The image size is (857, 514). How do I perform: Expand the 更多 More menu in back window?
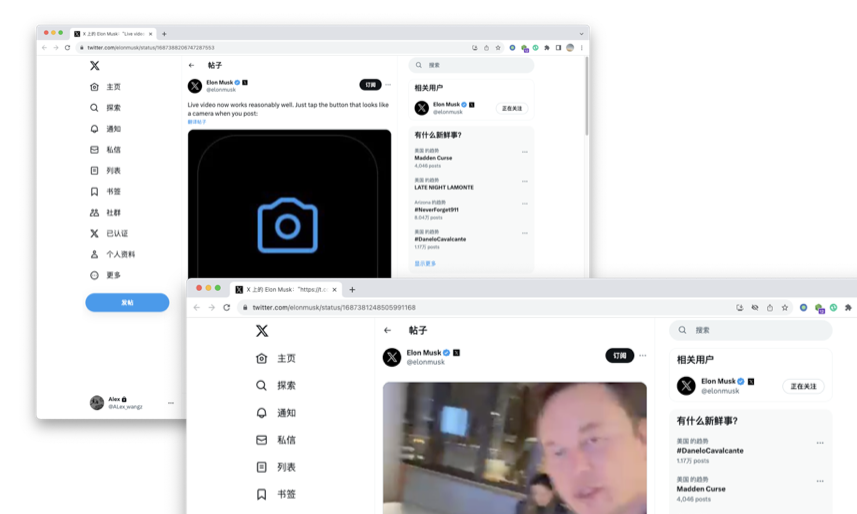tap(112, 276)
